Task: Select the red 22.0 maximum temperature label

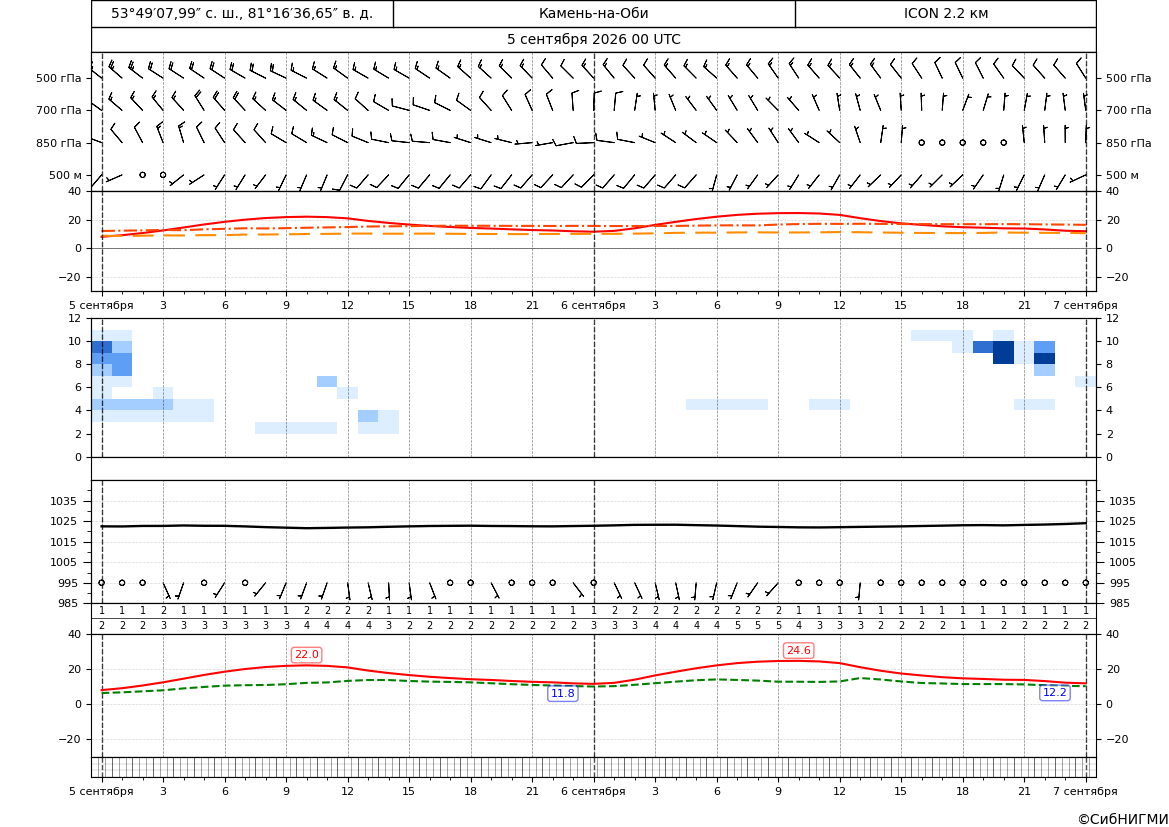Action: (x=306, y=654)
